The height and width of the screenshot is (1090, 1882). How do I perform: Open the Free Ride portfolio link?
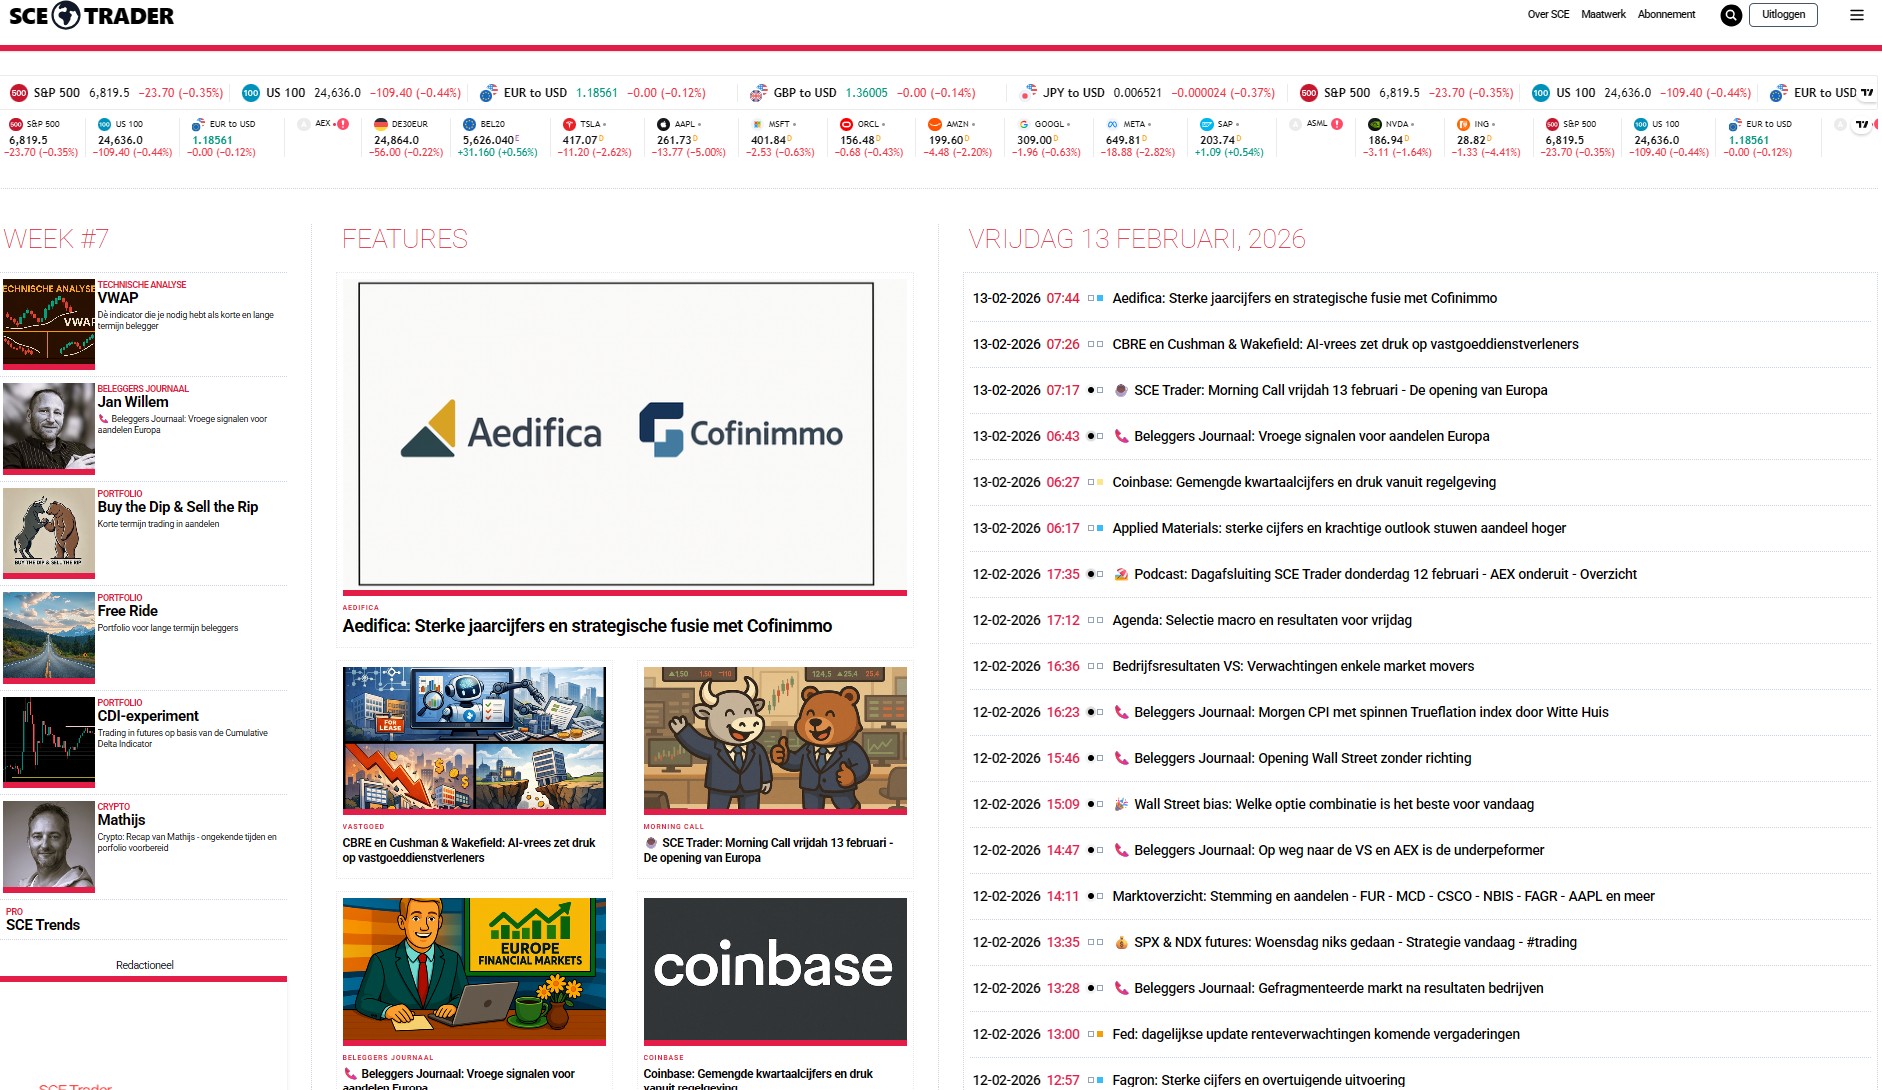128,611
